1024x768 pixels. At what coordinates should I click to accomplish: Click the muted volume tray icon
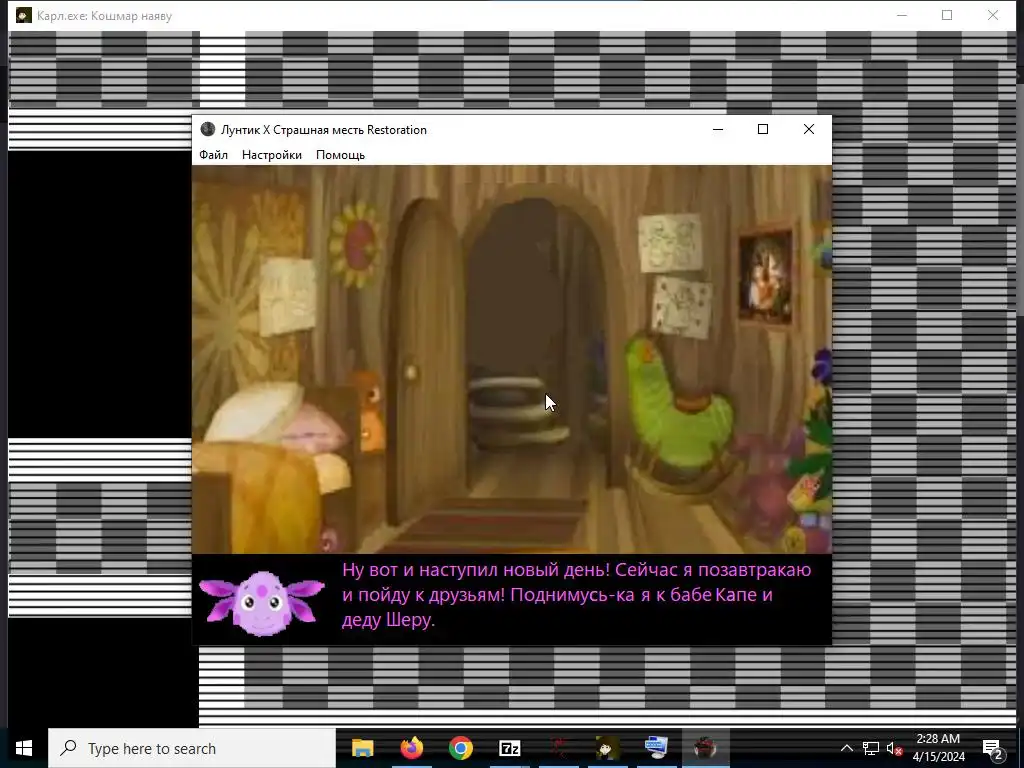point(894,748)
